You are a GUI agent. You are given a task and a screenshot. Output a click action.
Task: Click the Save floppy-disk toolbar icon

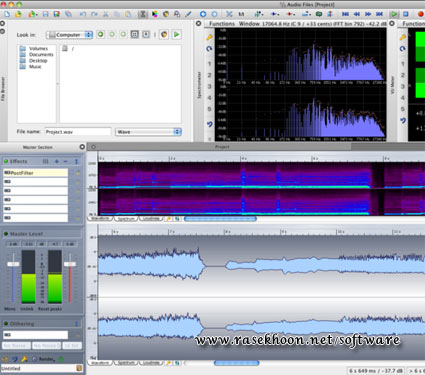click(46, 14)
